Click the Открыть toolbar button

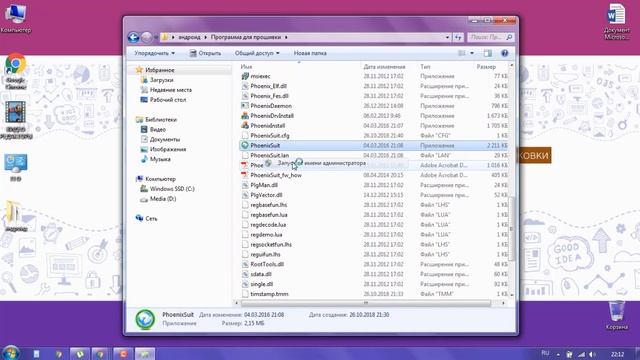coord(205,53)
